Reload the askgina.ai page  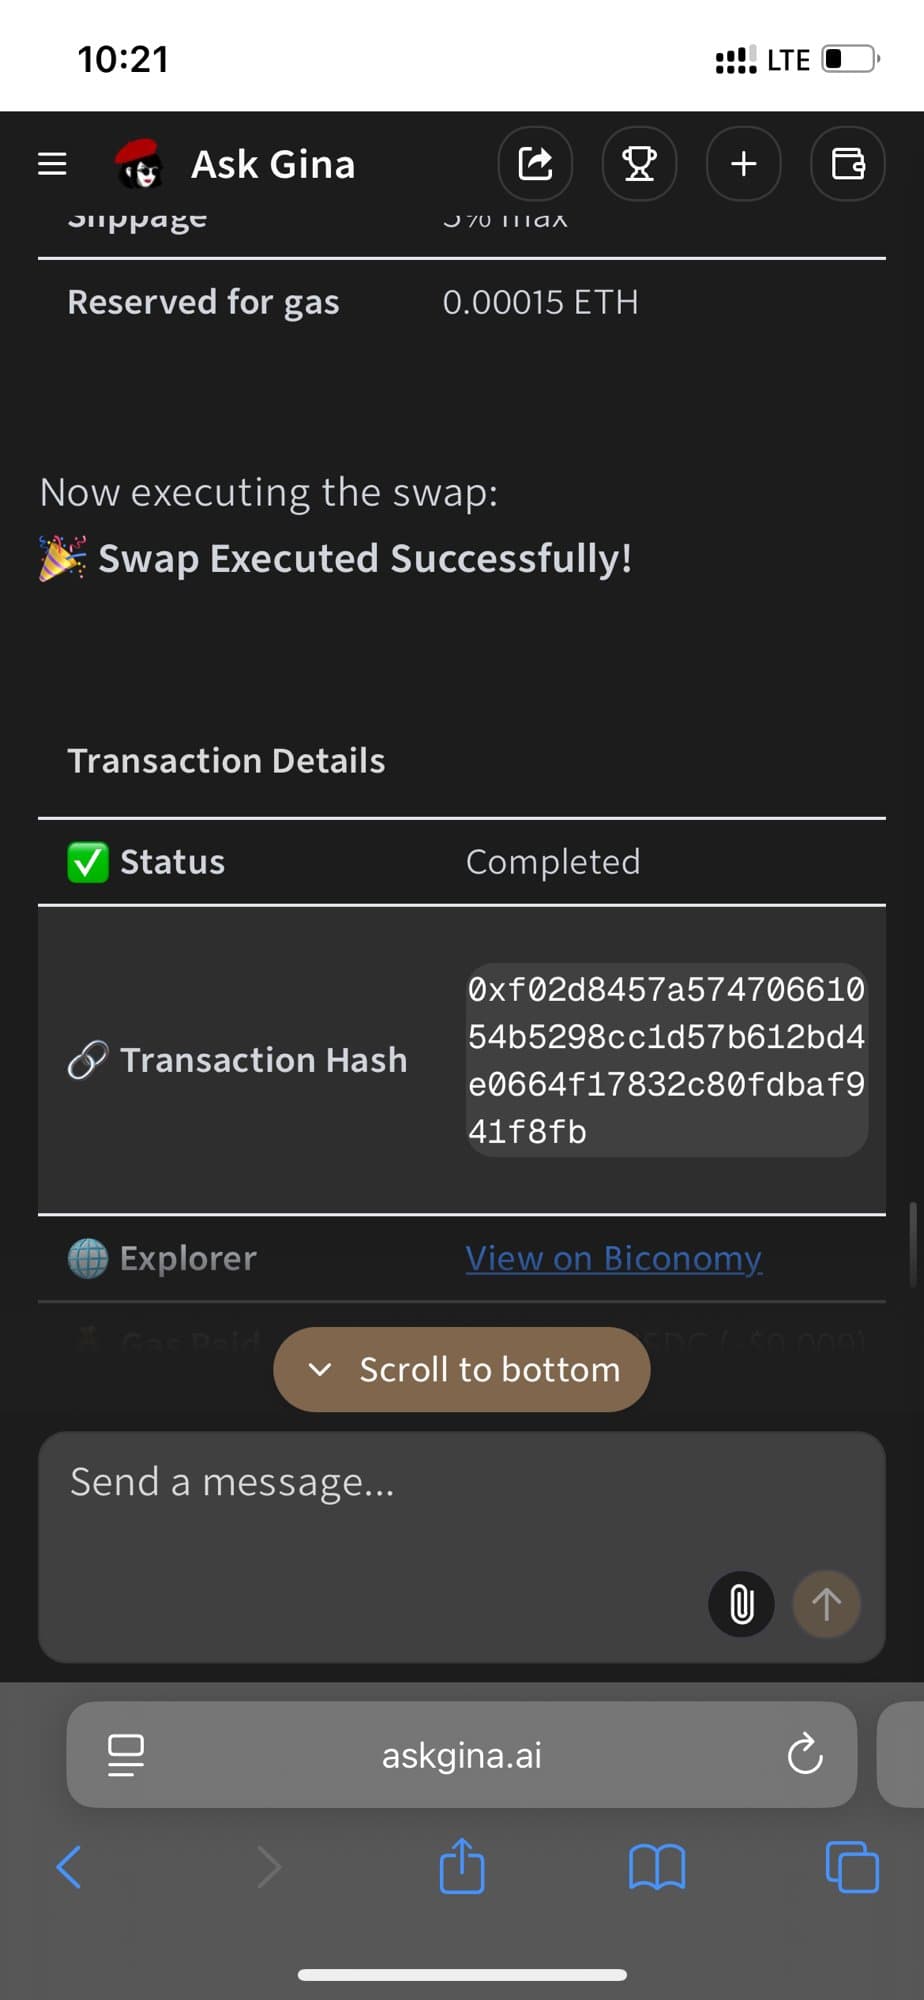[x=804, y=1754]
